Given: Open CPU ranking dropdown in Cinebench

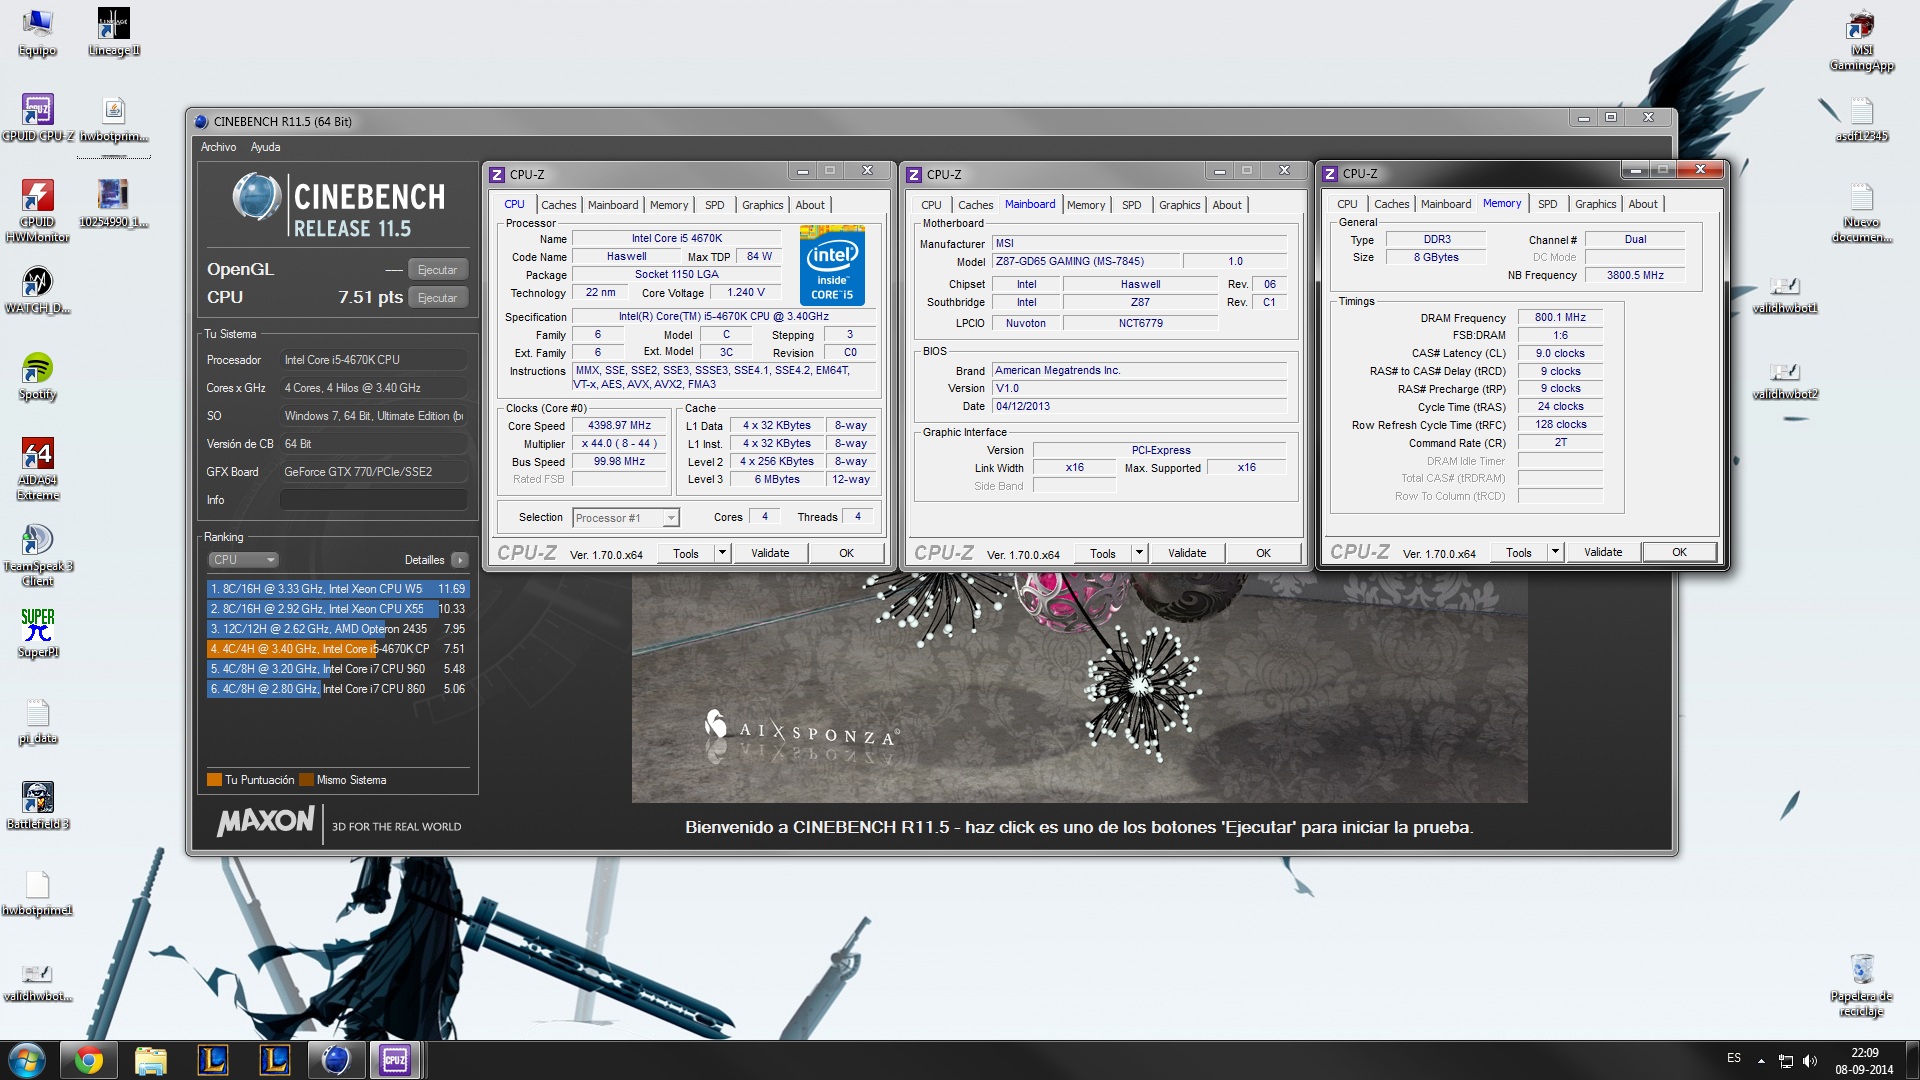Looking at the screenshot, I should click(243, 560).
